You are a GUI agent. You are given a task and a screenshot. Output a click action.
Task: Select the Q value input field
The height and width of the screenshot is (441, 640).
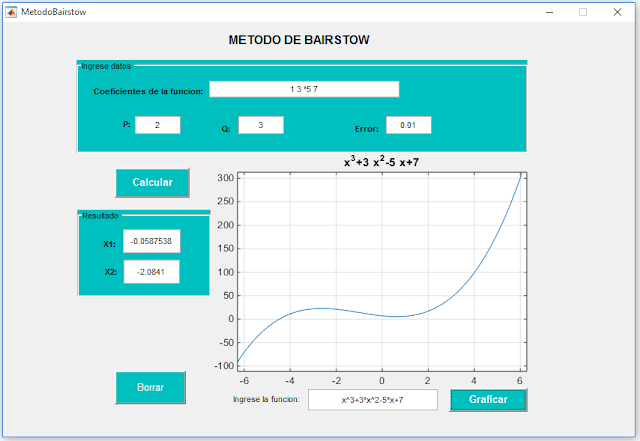click(261, 125)
